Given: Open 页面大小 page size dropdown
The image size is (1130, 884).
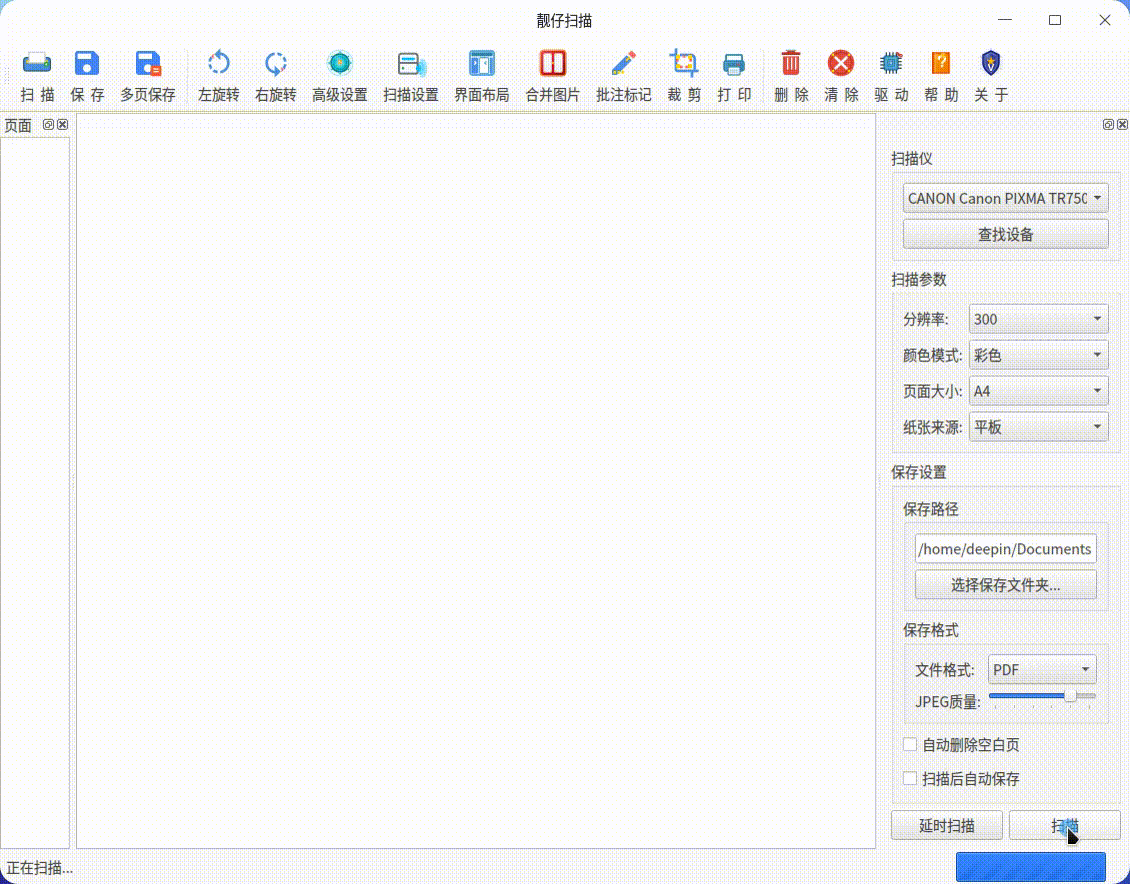Looking at the screenshot, I should (x=1038, y=391).
